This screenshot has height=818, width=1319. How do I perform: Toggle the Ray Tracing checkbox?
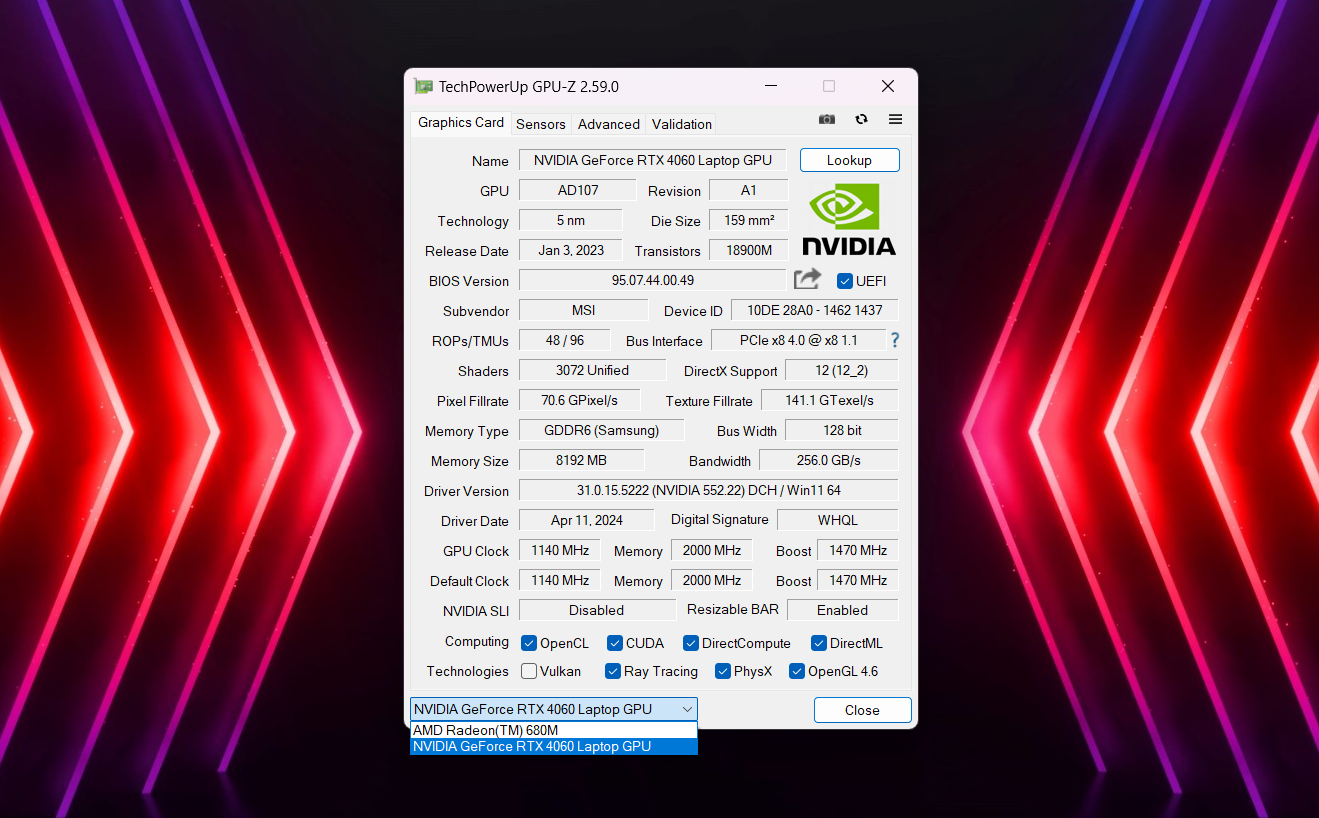click(613, 671)
